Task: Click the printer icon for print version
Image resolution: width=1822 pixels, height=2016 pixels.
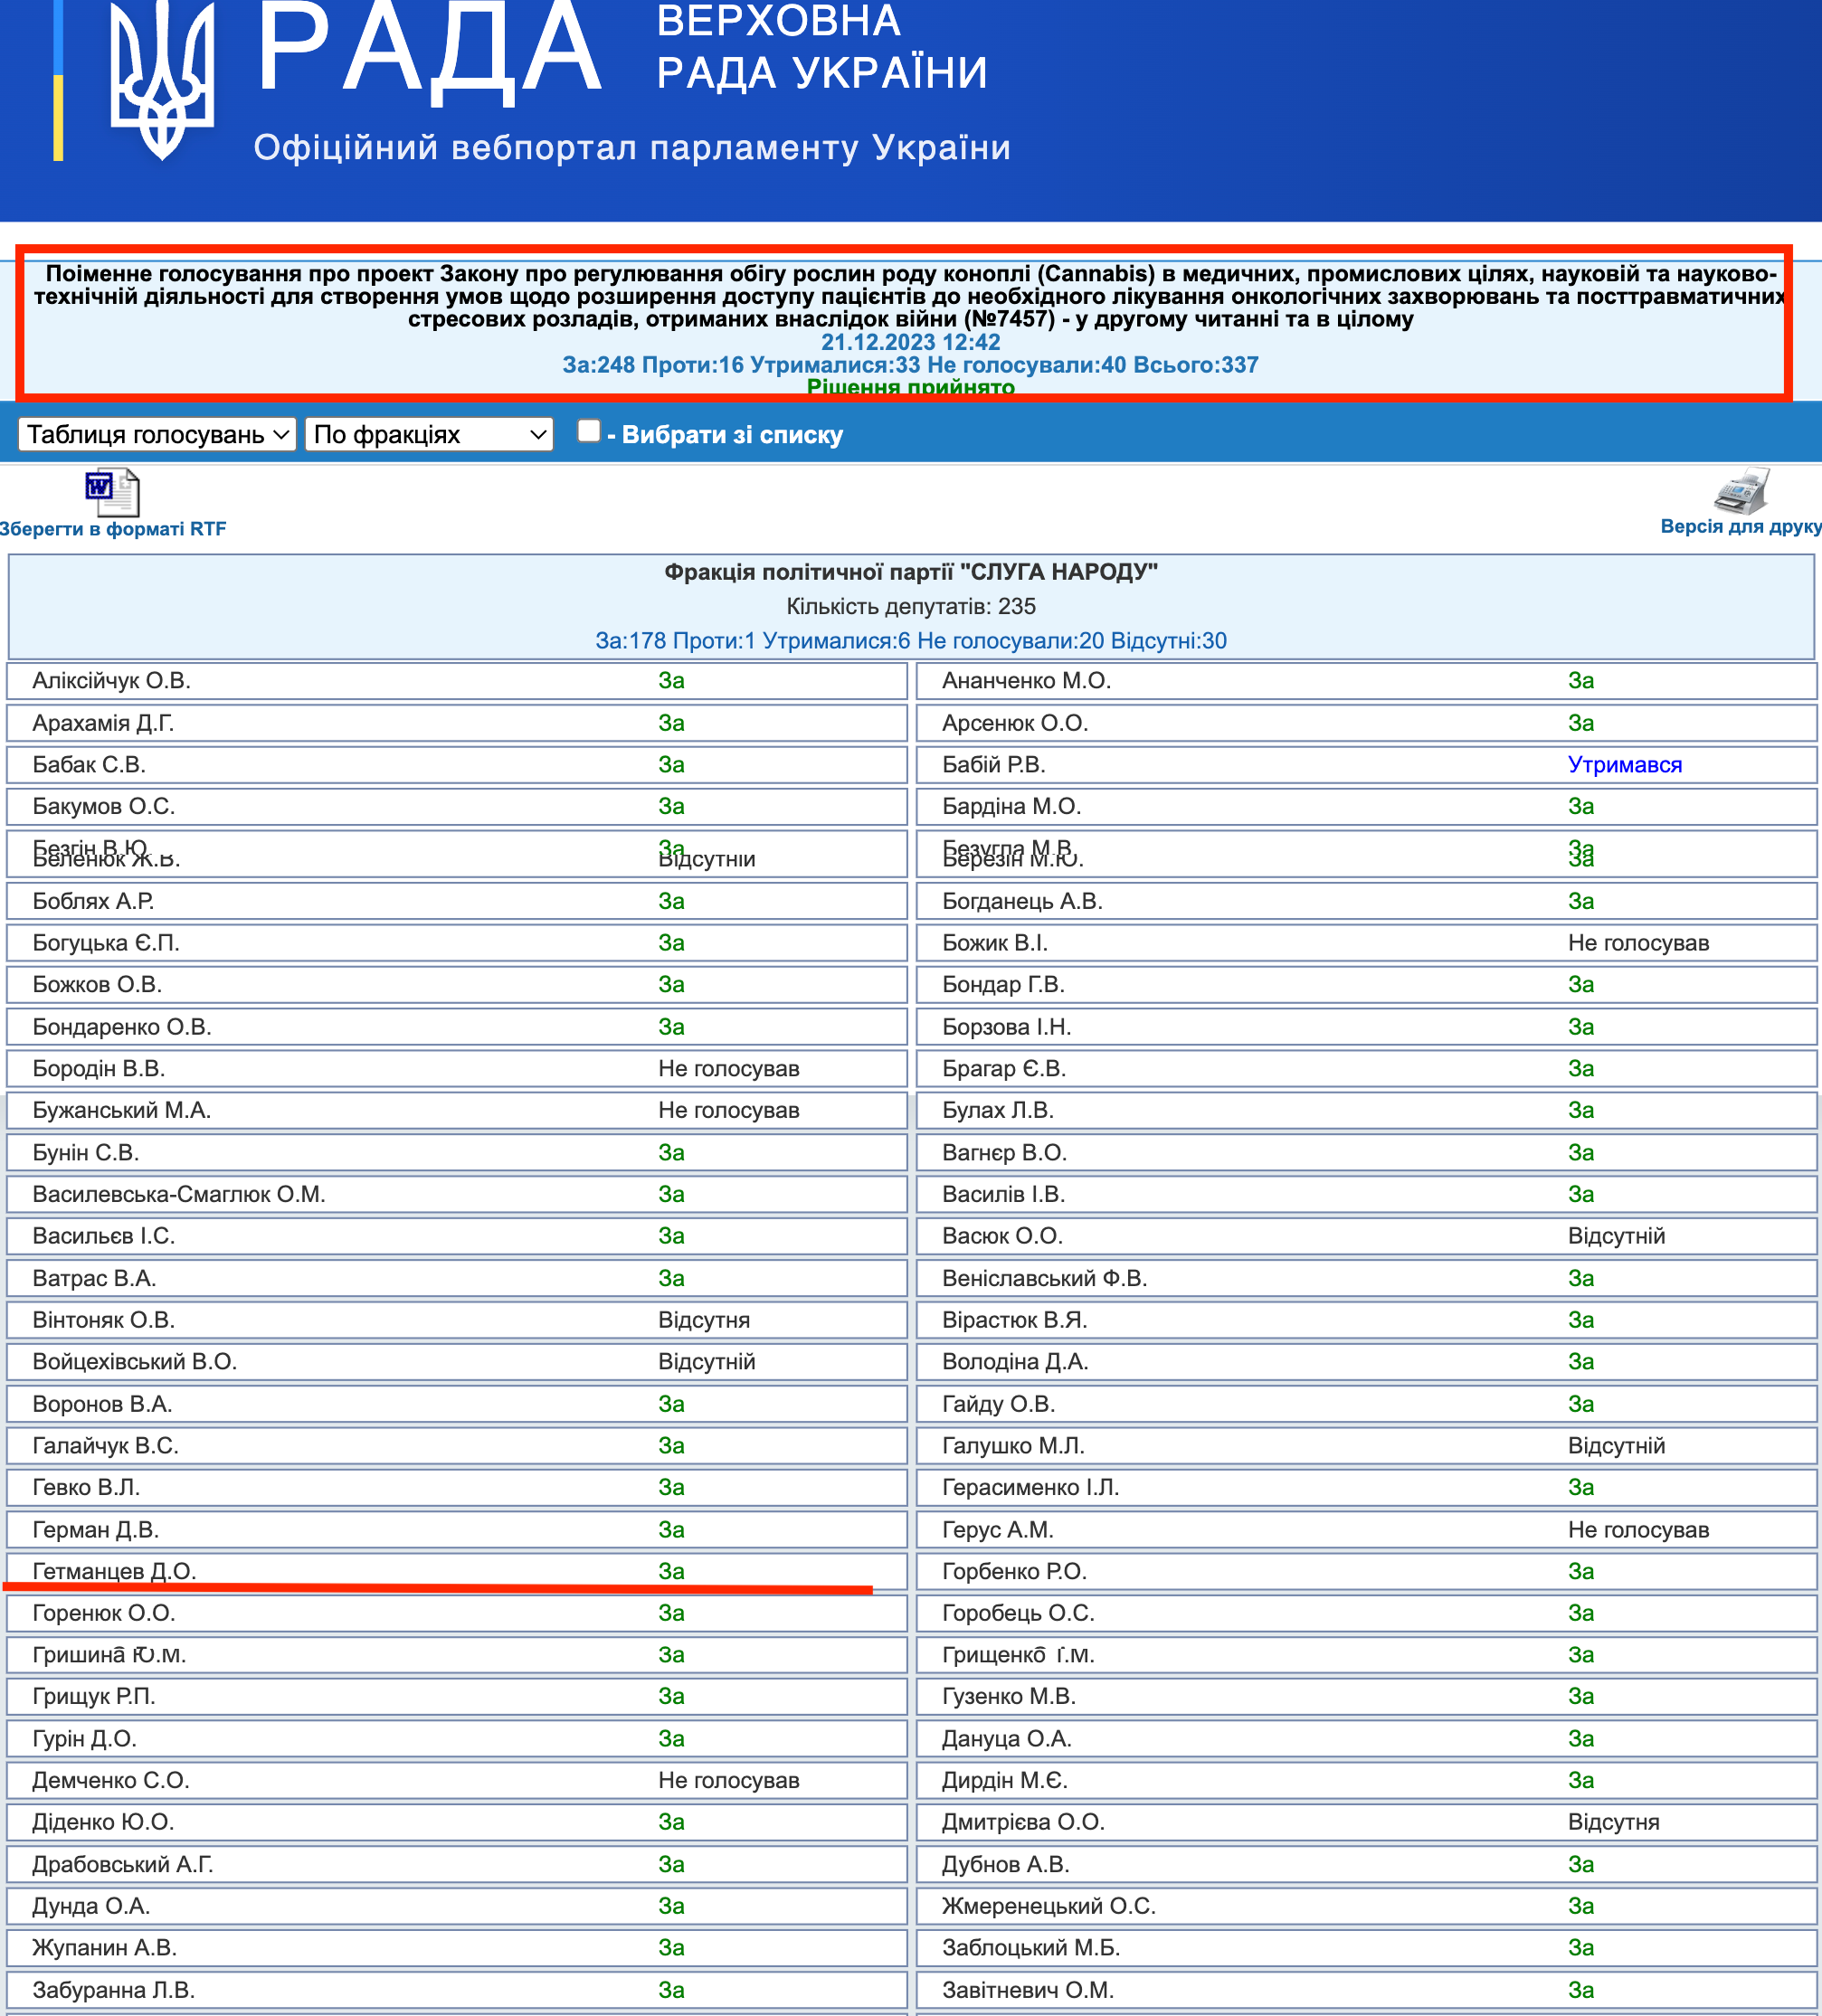Action: click(x=1741, y=490)
